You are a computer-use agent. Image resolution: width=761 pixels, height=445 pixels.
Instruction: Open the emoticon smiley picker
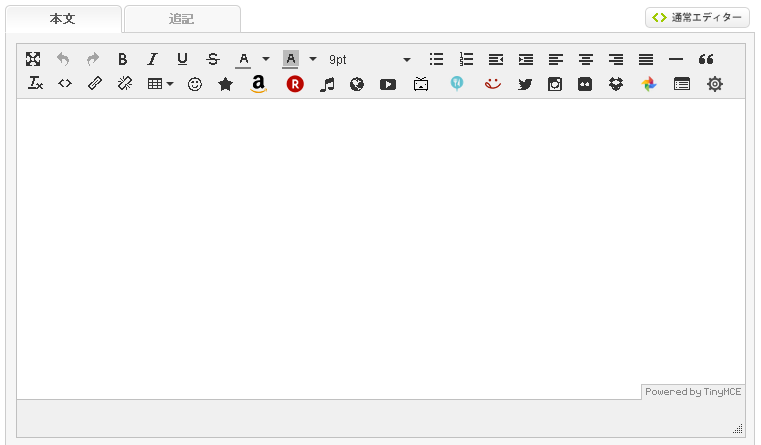pyautogui.click(x=195, y=84)
